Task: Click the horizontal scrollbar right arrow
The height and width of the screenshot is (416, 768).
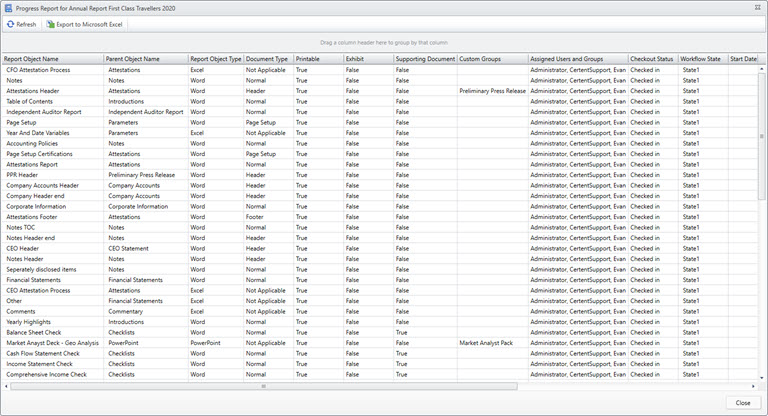Action: [x=753, y=386]
